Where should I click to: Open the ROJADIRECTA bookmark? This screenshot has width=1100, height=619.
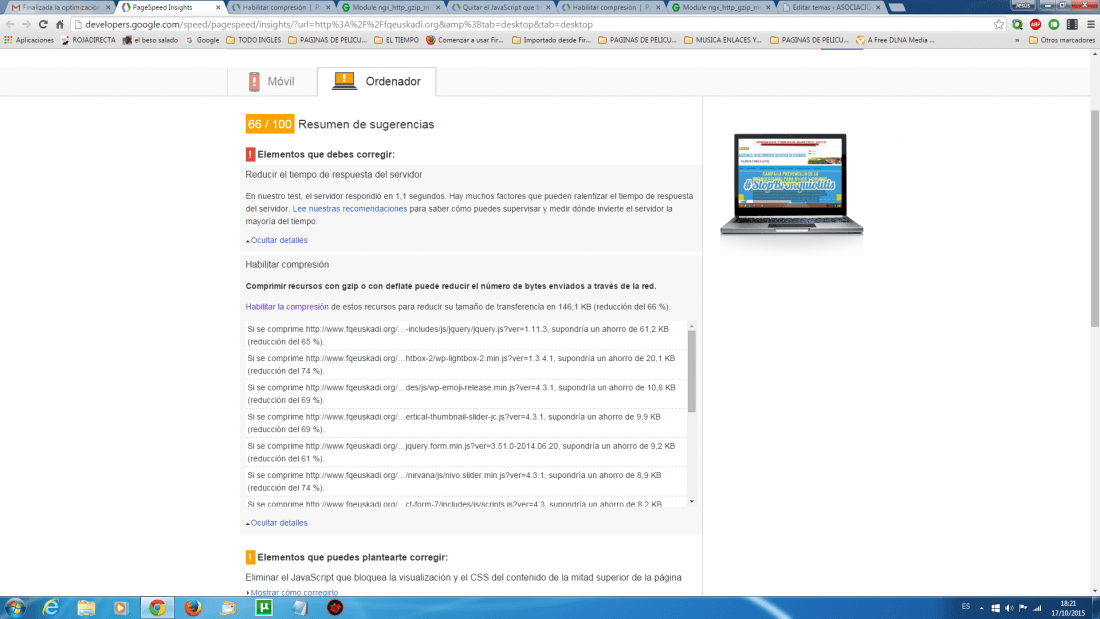[x=88, y=40]
